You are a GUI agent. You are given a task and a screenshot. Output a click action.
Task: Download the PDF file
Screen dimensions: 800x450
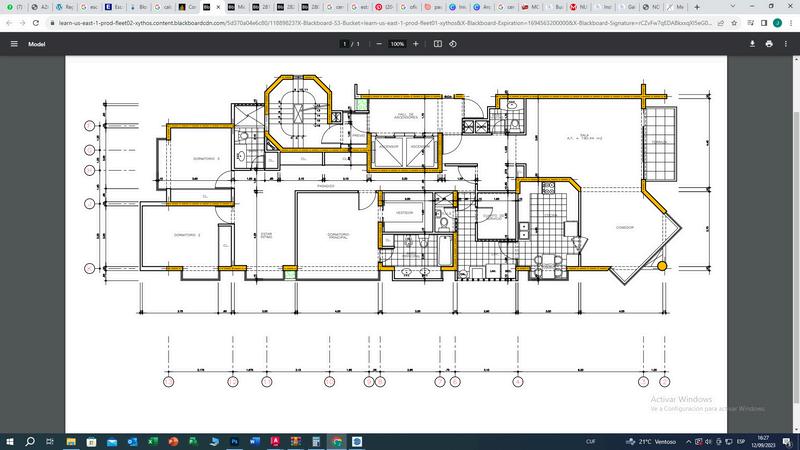(x=753, y=44)
